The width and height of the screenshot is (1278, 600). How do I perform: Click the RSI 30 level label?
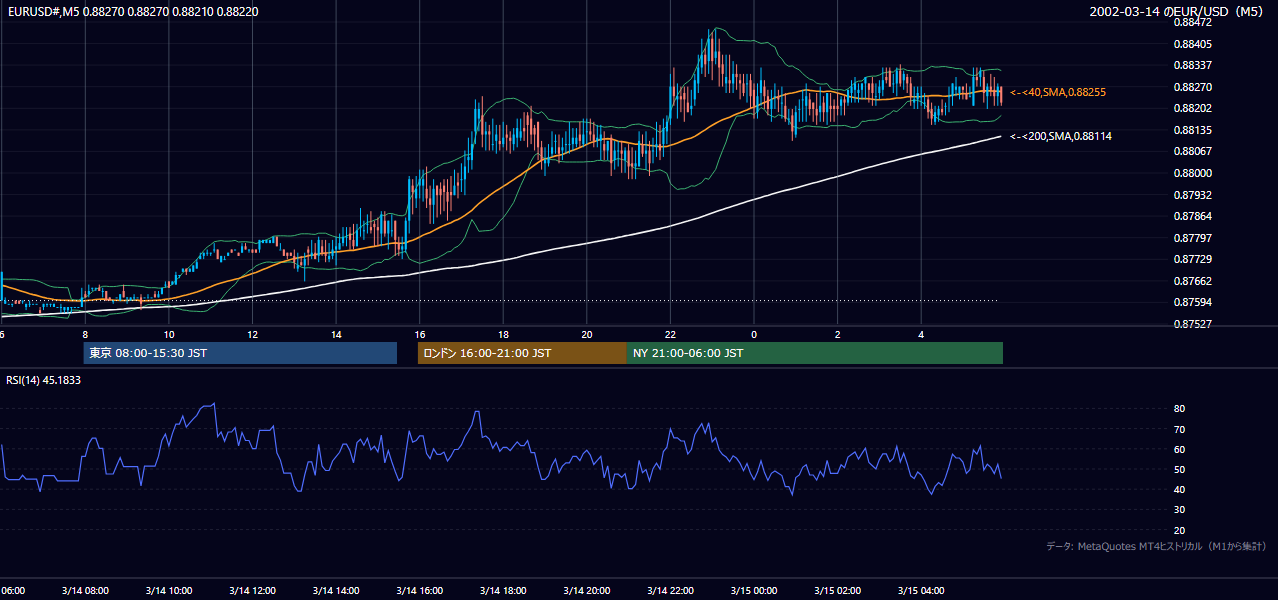pyautogui.click(x=1179, y=510)
